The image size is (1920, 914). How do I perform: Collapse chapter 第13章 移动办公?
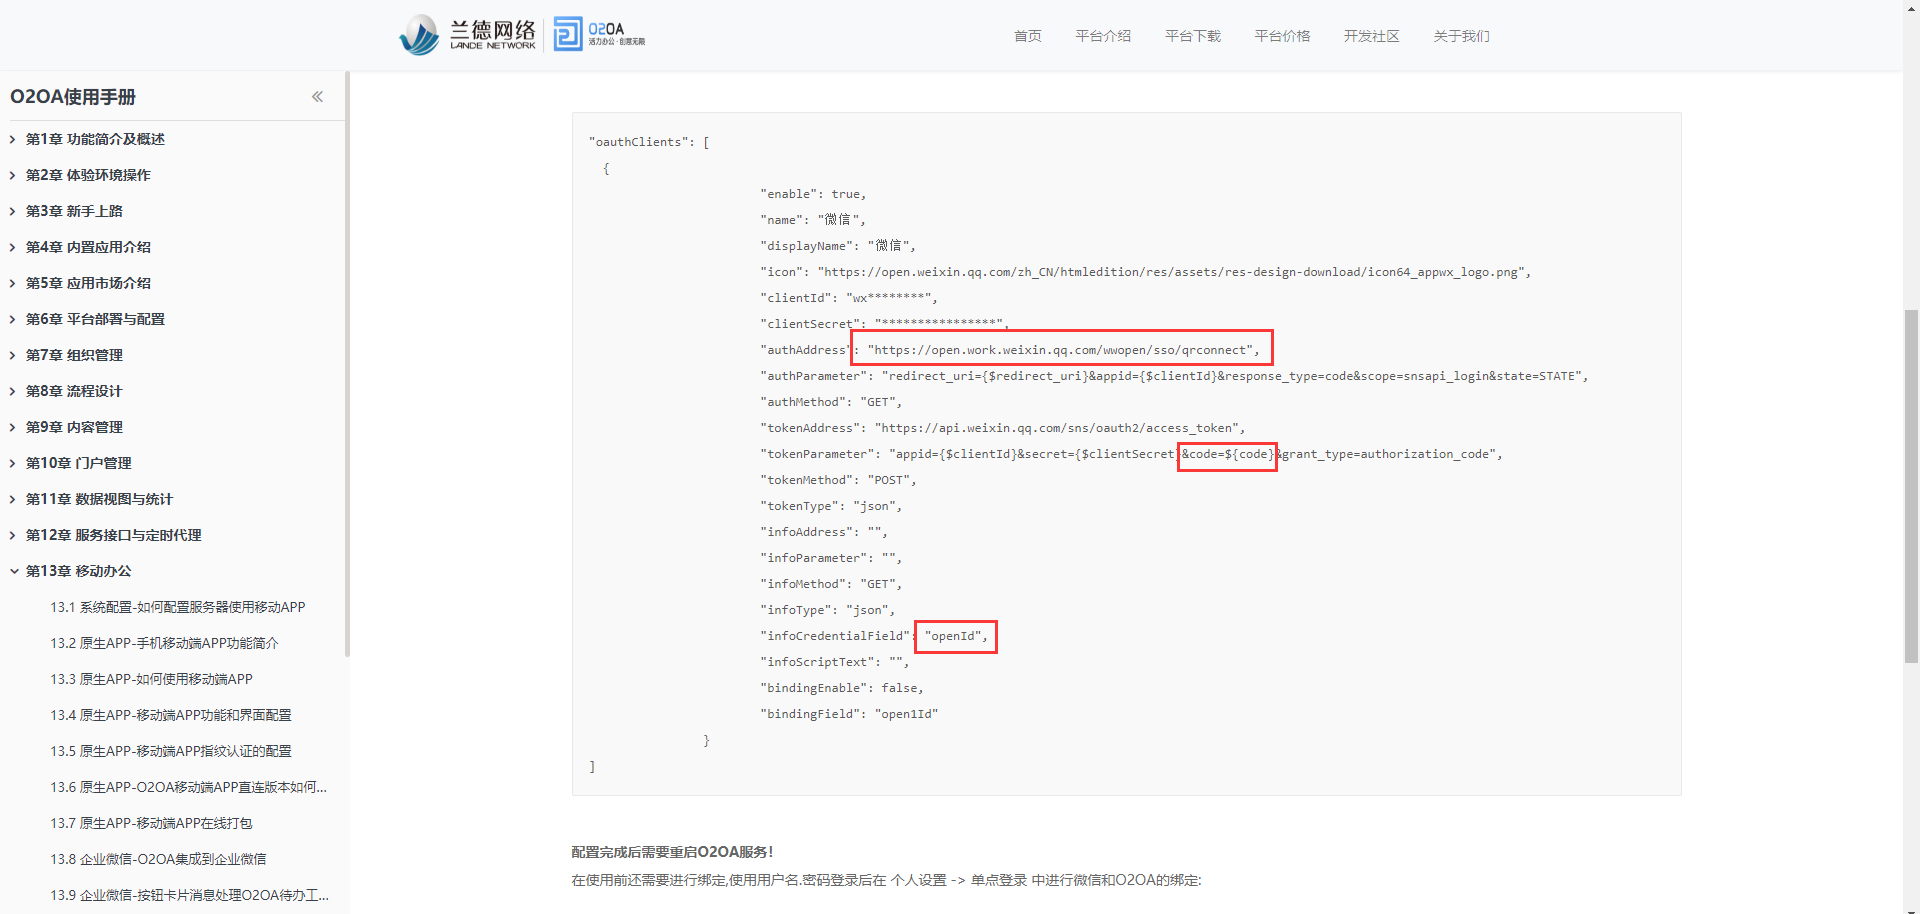click(13, 572)
